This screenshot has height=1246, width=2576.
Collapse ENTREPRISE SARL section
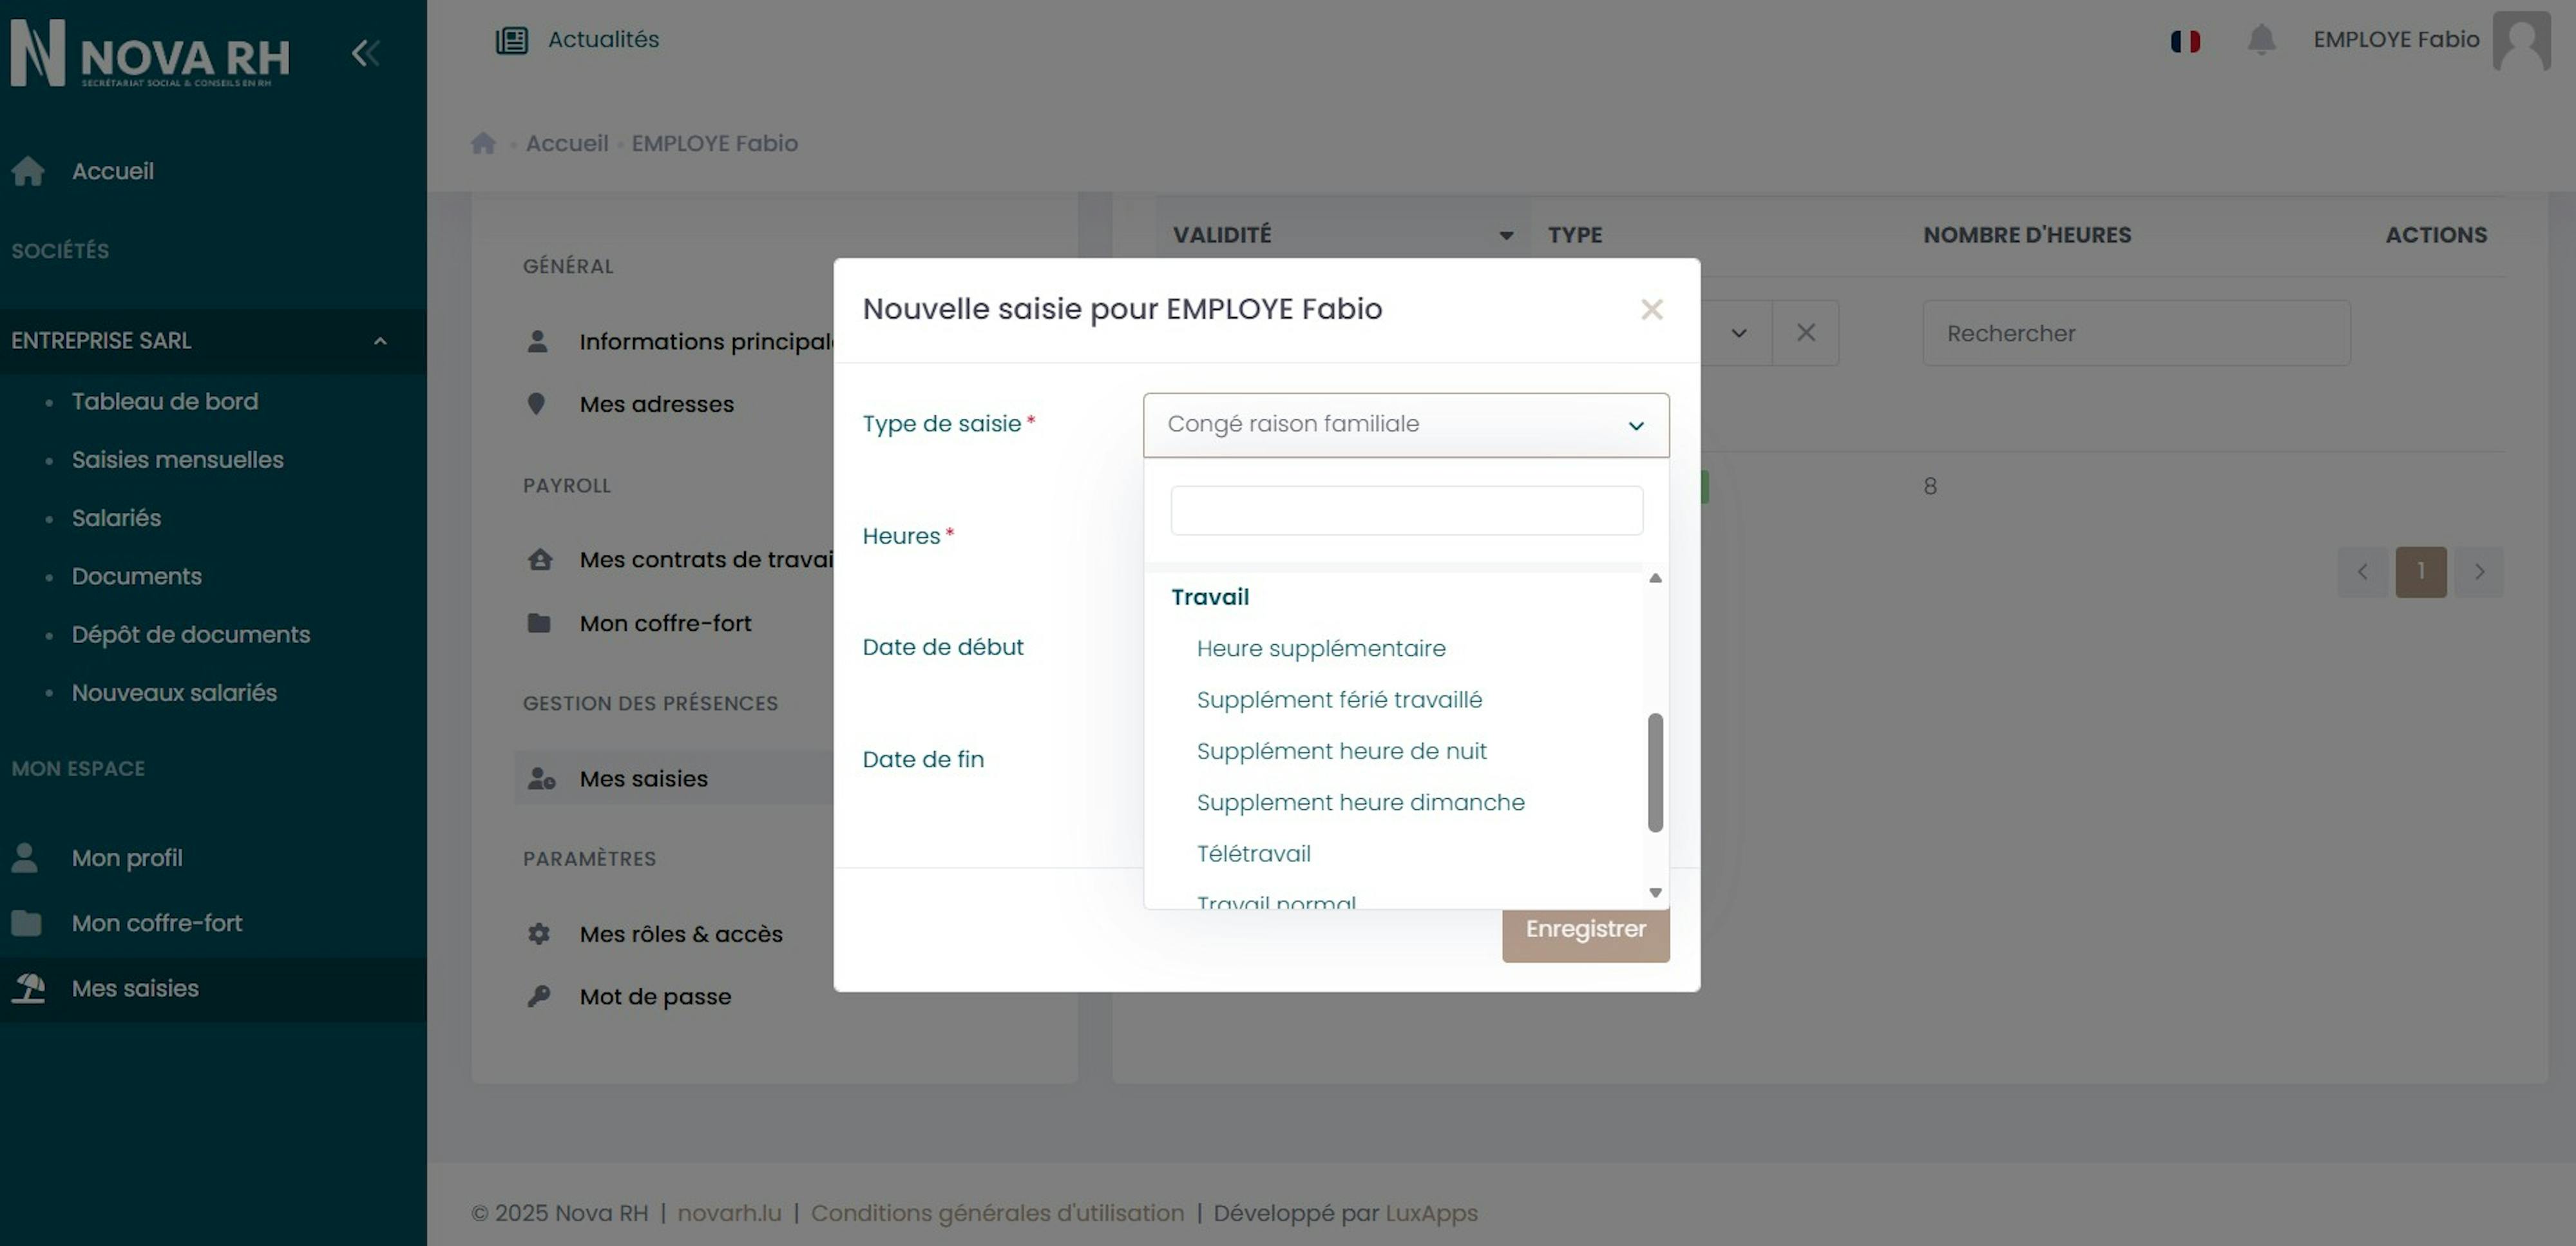380,341
